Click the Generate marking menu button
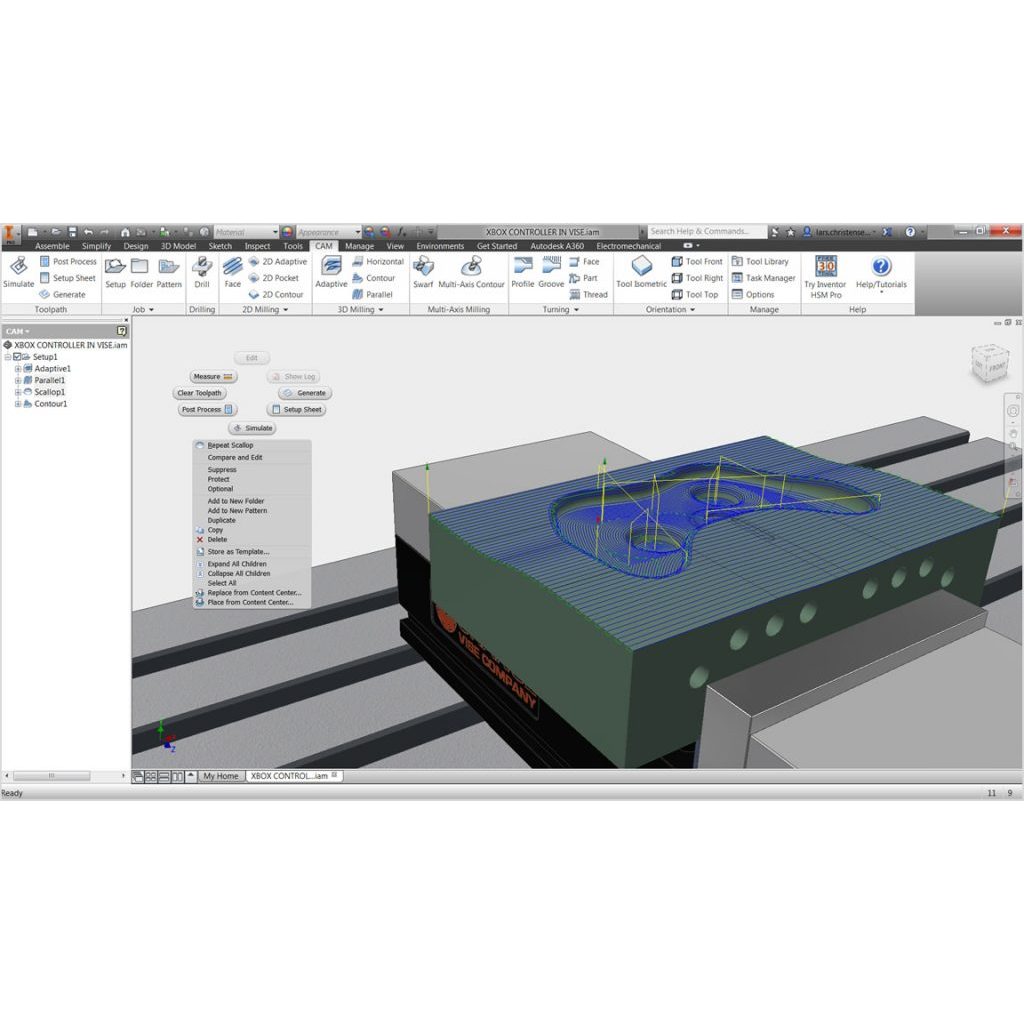 click(305, 393)
